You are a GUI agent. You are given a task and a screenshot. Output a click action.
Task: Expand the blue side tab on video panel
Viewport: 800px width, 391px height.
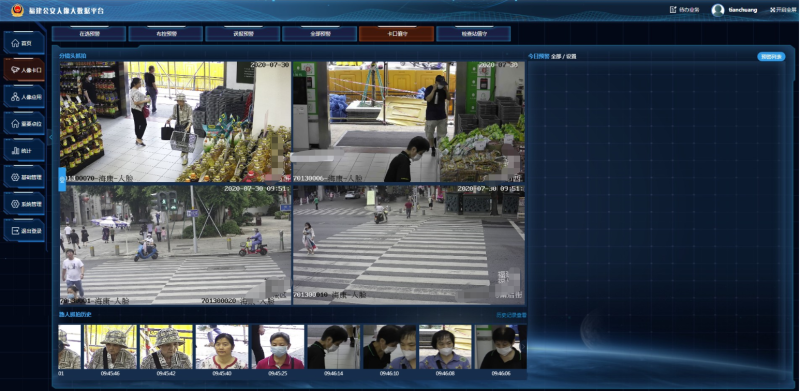point(62,179)
